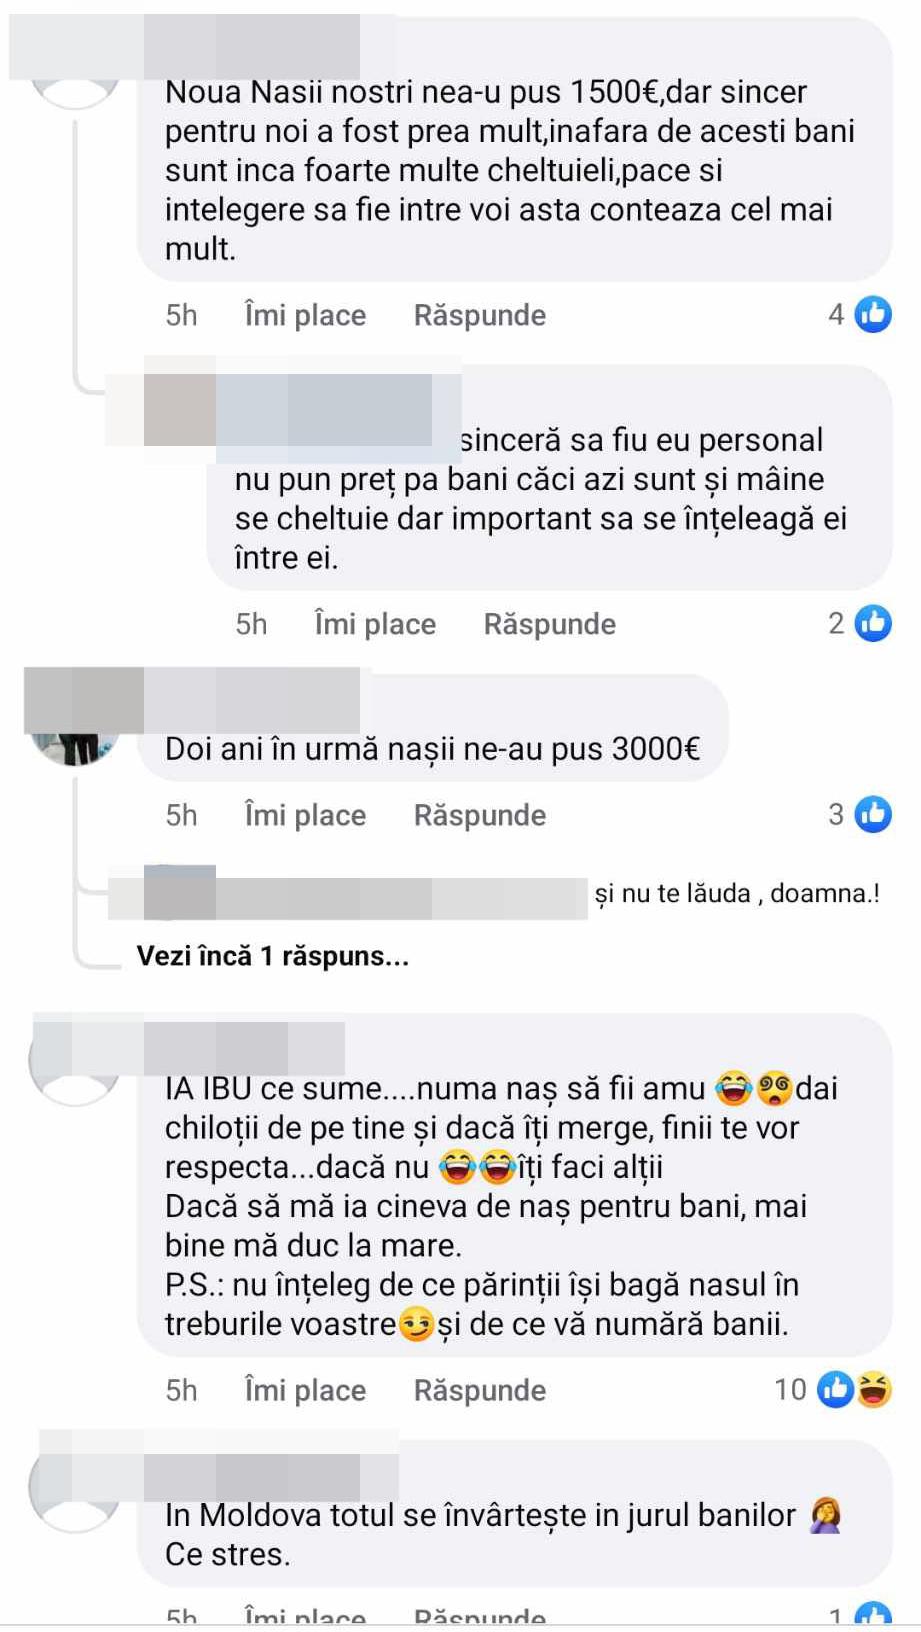This screenshot has width=921, height=1632.
Task: Like the 1500€ comment via 'Îmi place'
Action: [x=305, y=316]
